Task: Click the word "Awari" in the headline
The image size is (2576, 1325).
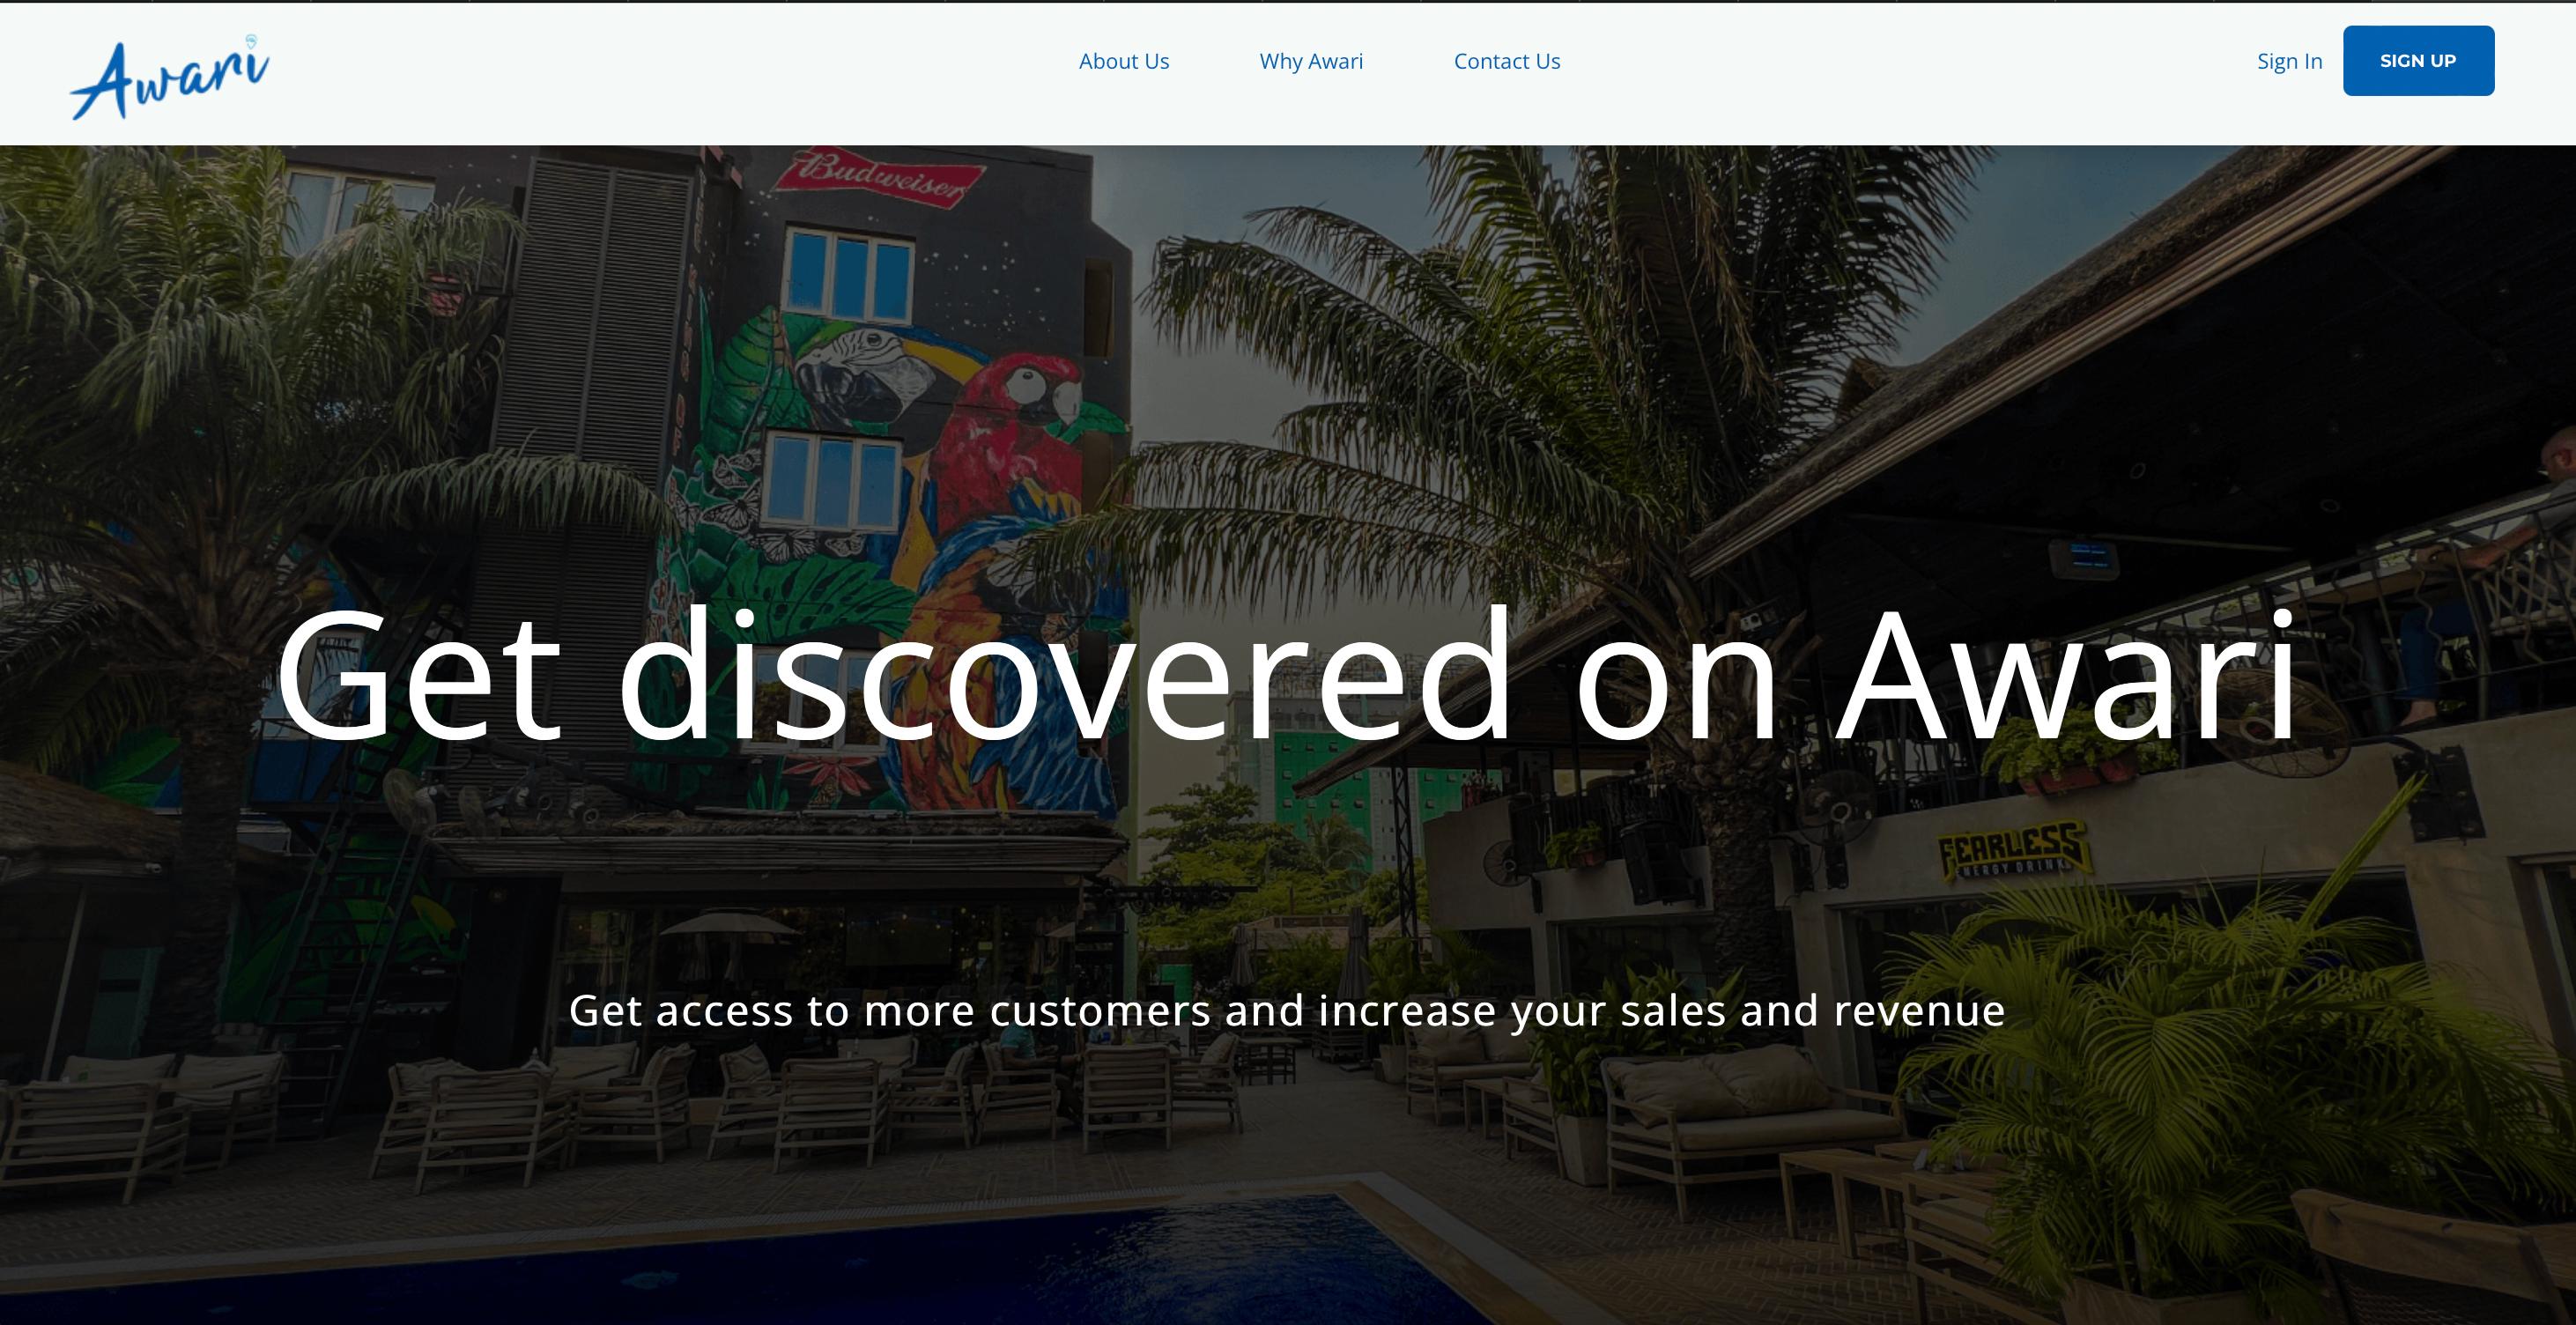Action: click(2067, 674)
